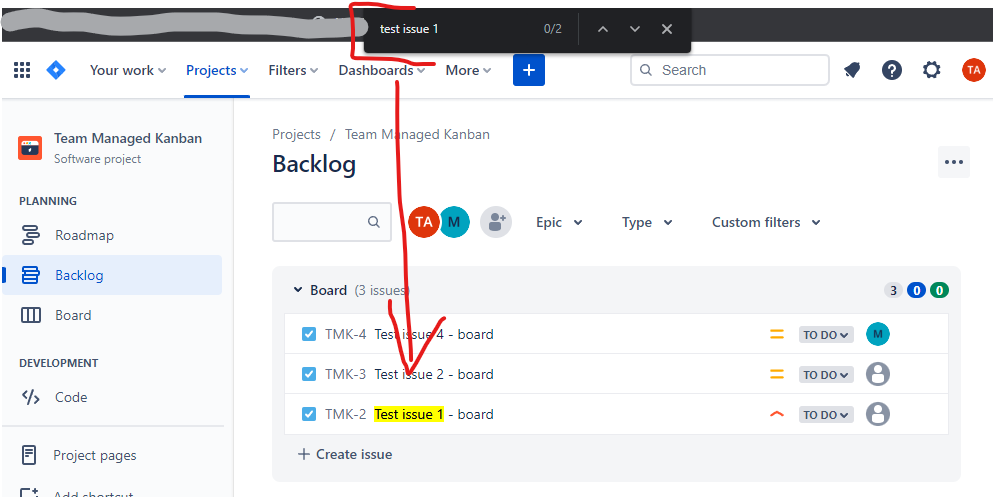Filter by M assignee avatar
Screen dimensions: 993x497
pyautogui.click(x=454, y=222)
